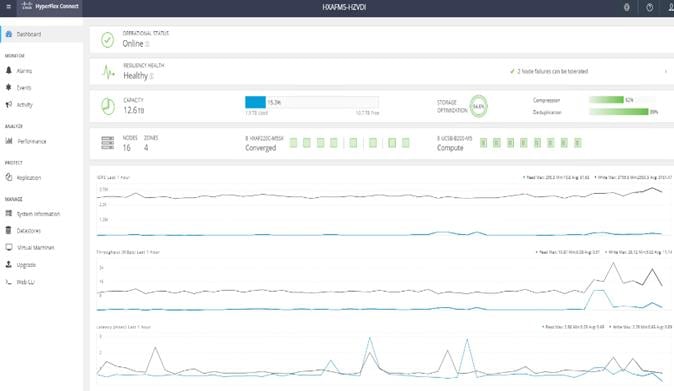Click the Deduplication savings bar

619,112
